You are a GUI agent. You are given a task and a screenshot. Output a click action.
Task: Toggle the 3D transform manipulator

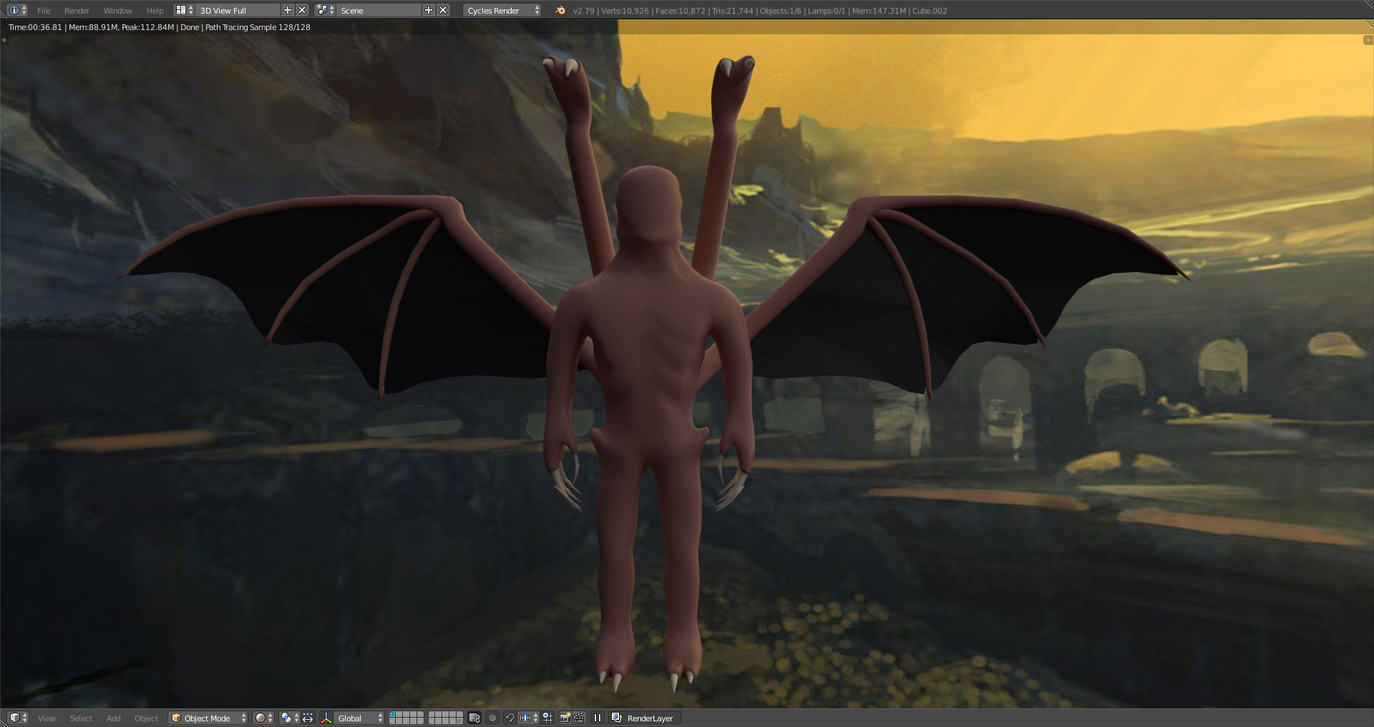coord(326,718)
